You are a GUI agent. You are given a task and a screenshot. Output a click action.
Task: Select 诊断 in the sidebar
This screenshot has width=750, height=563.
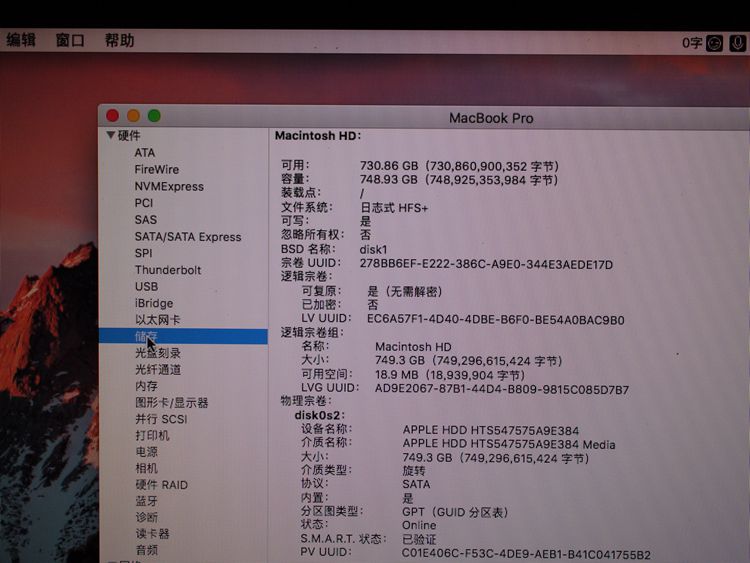point(146,517)
